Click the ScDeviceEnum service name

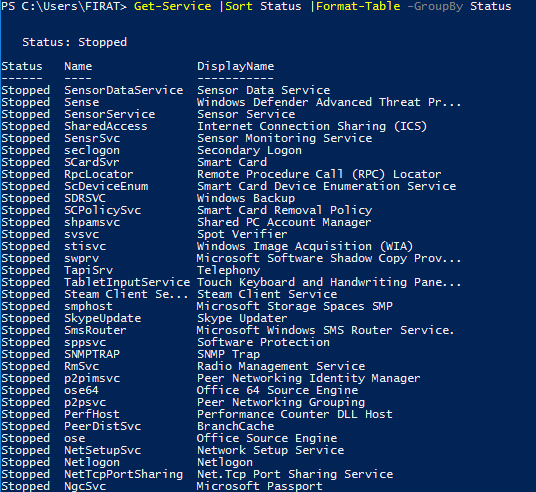pyautogui.click(x=106, y=186)
